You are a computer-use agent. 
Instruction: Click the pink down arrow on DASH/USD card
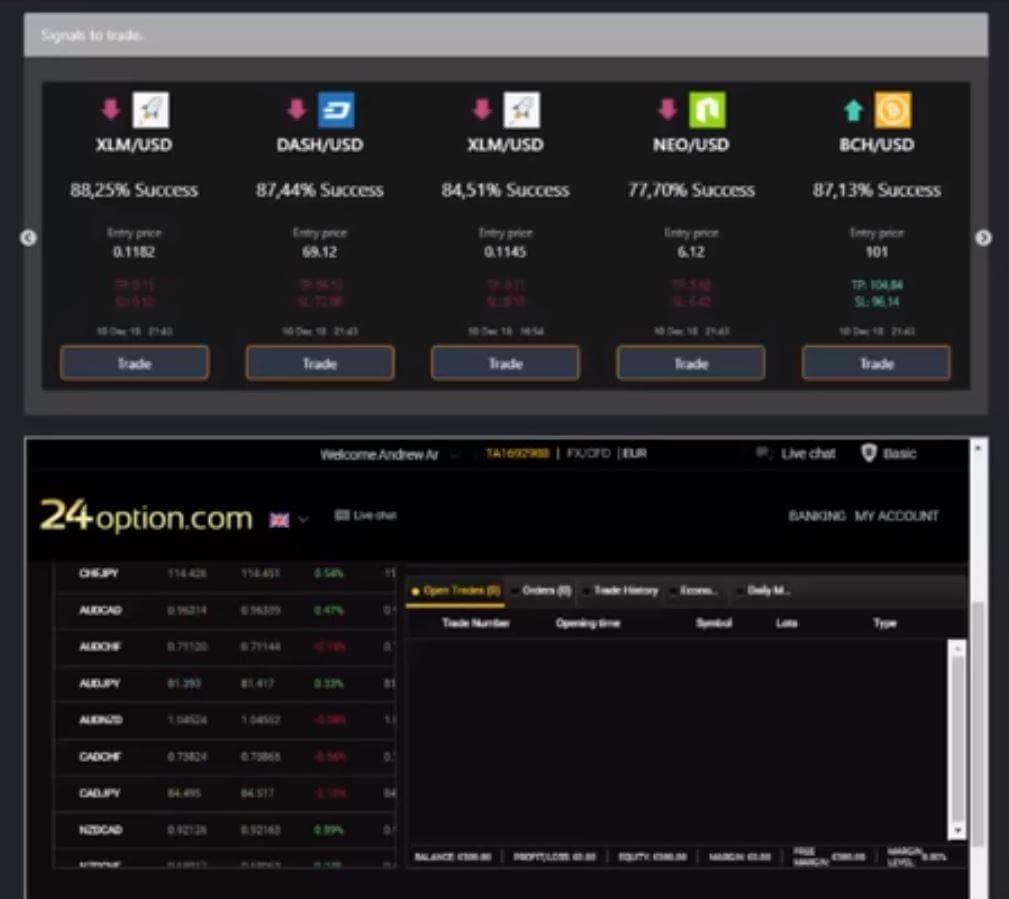coord(297,109)
